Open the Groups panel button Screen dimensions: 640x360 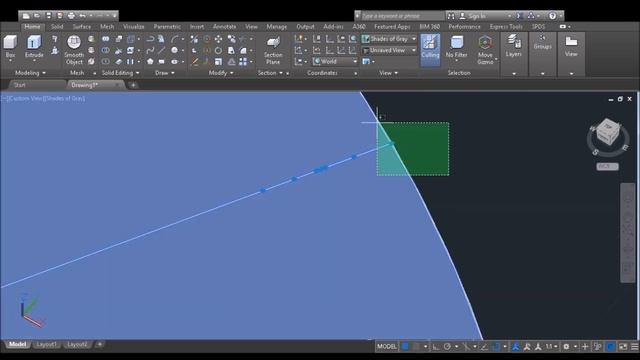pyautogui.click(x=542, y=42)
